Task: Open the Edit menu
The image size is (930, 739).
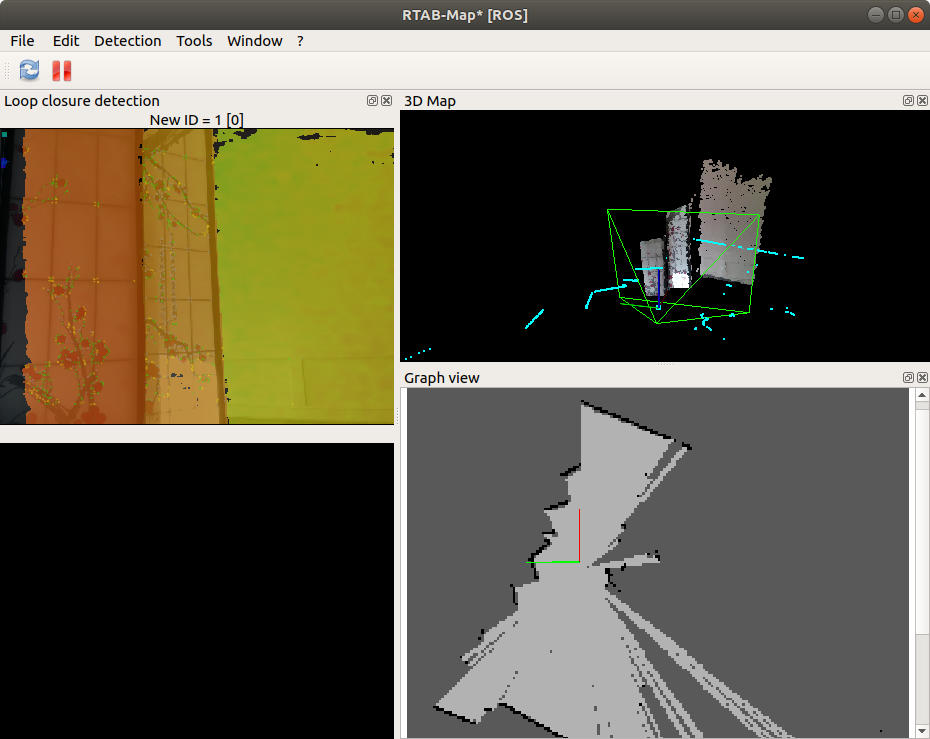Action: click(66, 41)
